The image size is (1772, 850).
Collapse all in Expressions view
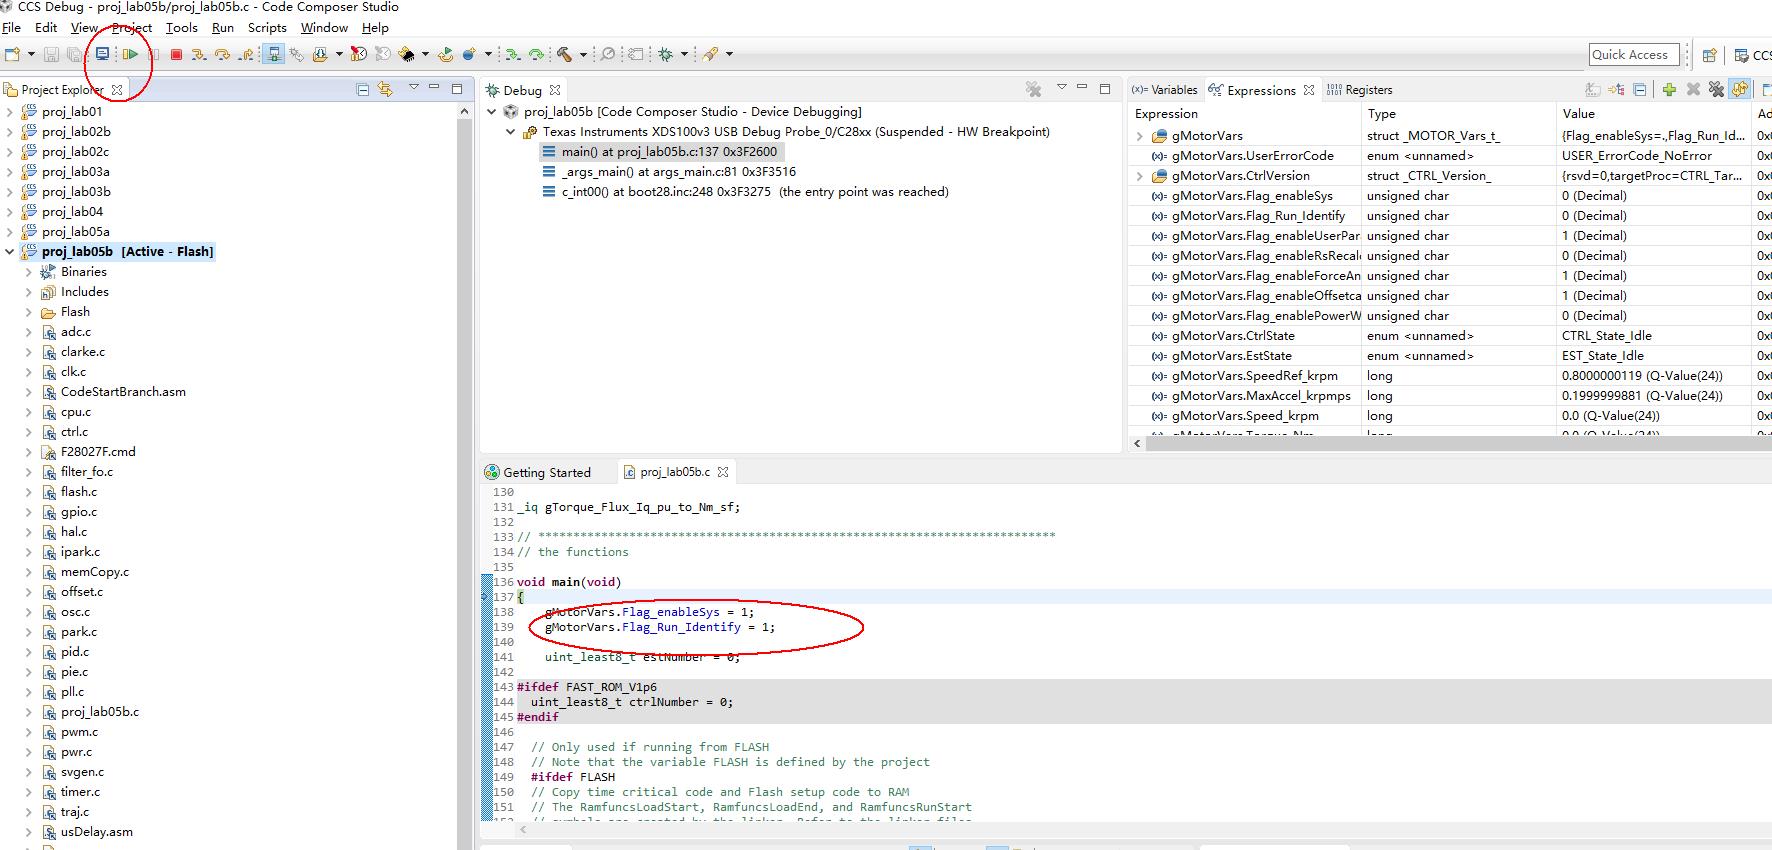pyautogui.click(x=1640, y=89)
